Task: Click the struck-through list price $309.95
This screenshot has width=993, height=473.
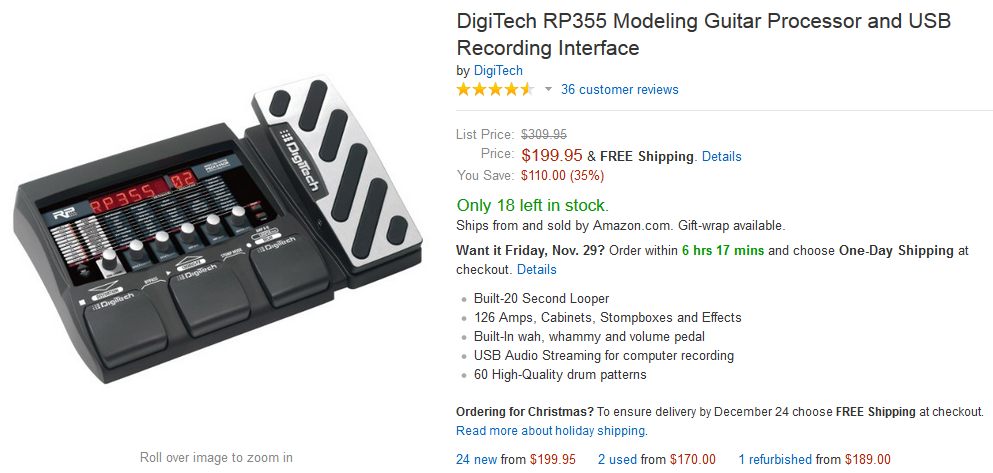Action: [x=543, y=134]
